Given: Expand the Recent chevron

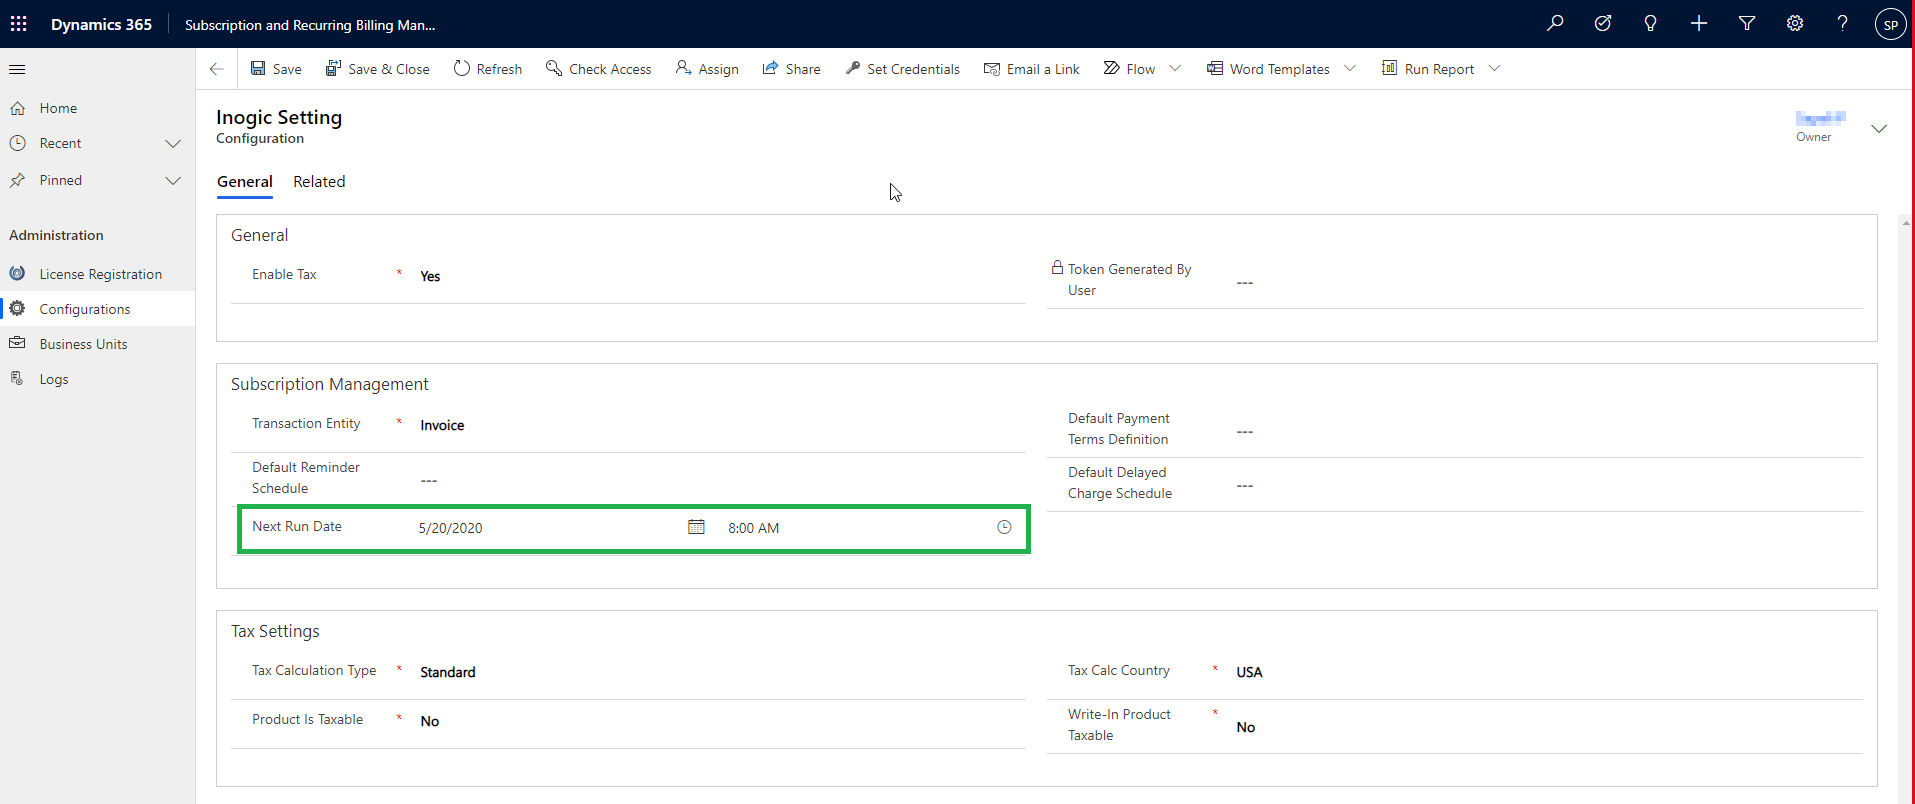Looking at the screenshot, I should coord(173,144).
